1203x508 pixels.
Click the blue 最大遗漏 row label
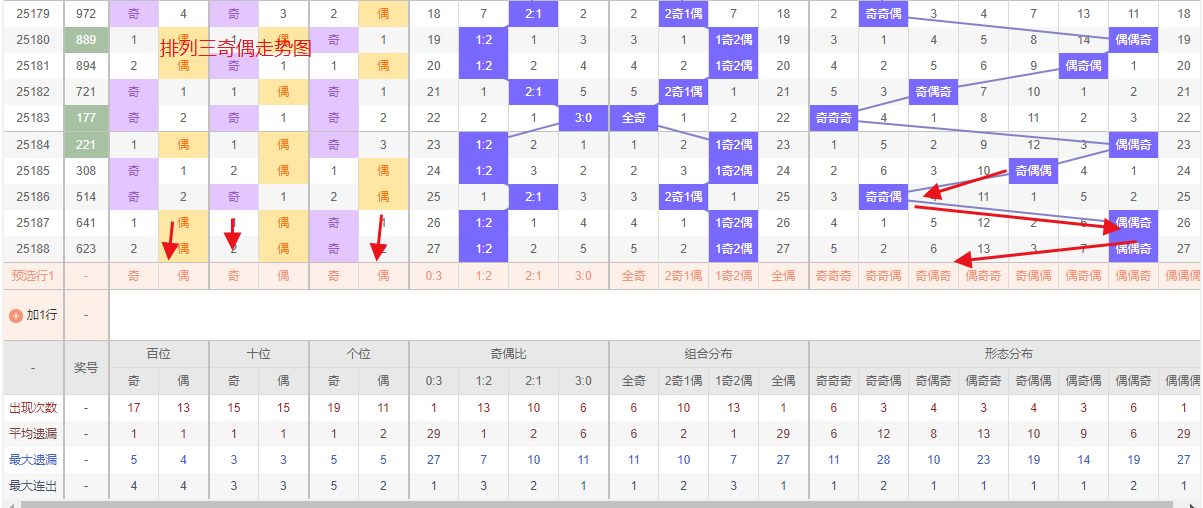(33, 459)
